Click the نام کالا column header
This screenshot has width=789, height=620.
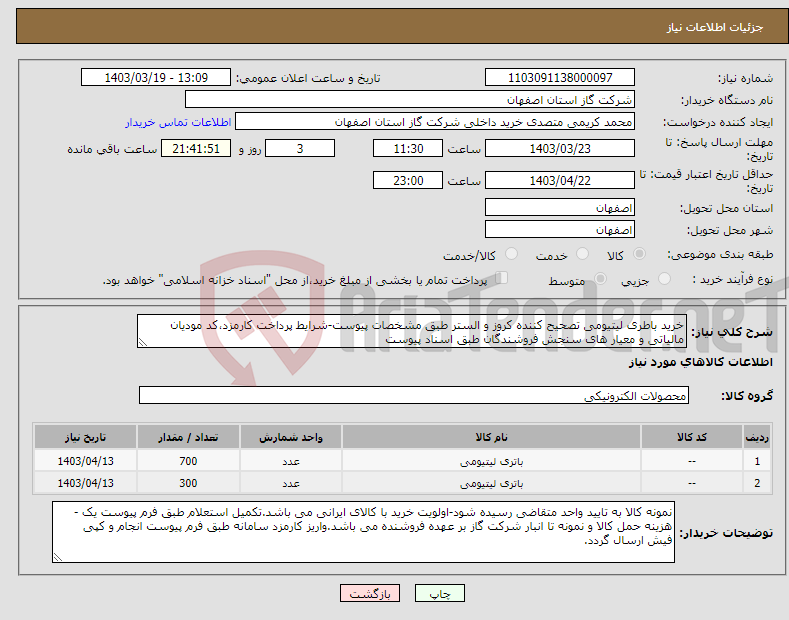(x=491, y=437)
